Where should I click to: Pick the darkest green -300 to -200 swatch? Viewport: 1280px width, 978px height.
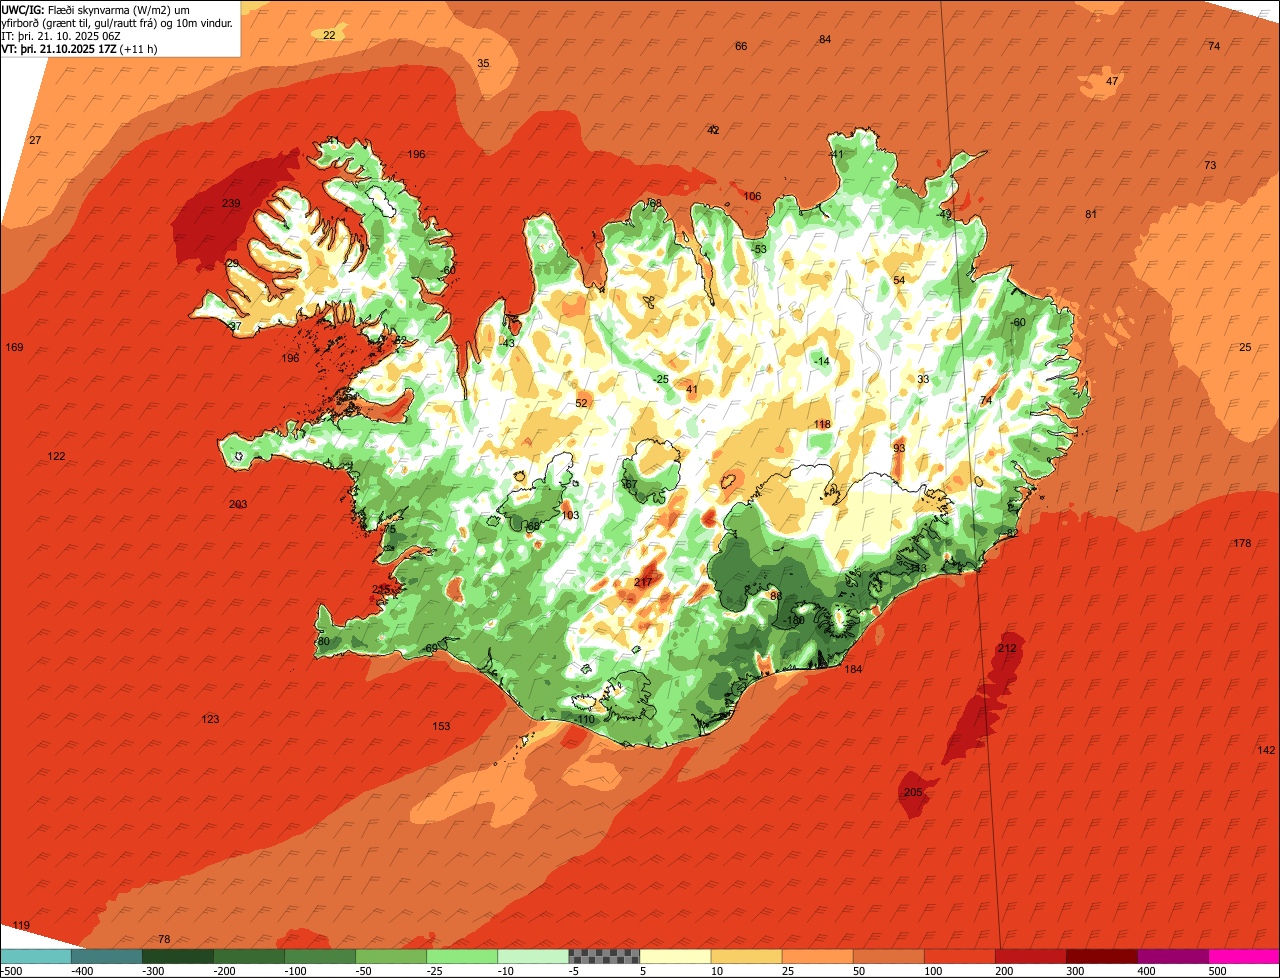click(177, 956)
